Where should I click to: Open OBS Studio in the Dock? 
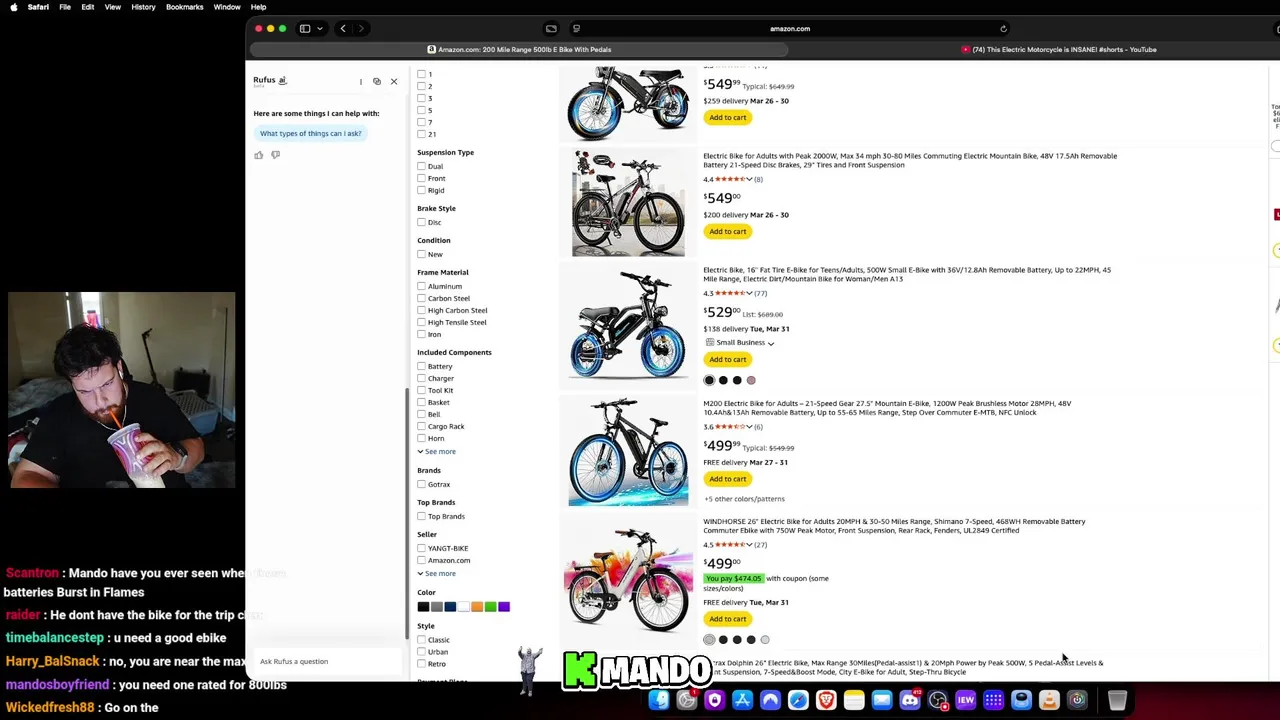click(x=938, y=701)
